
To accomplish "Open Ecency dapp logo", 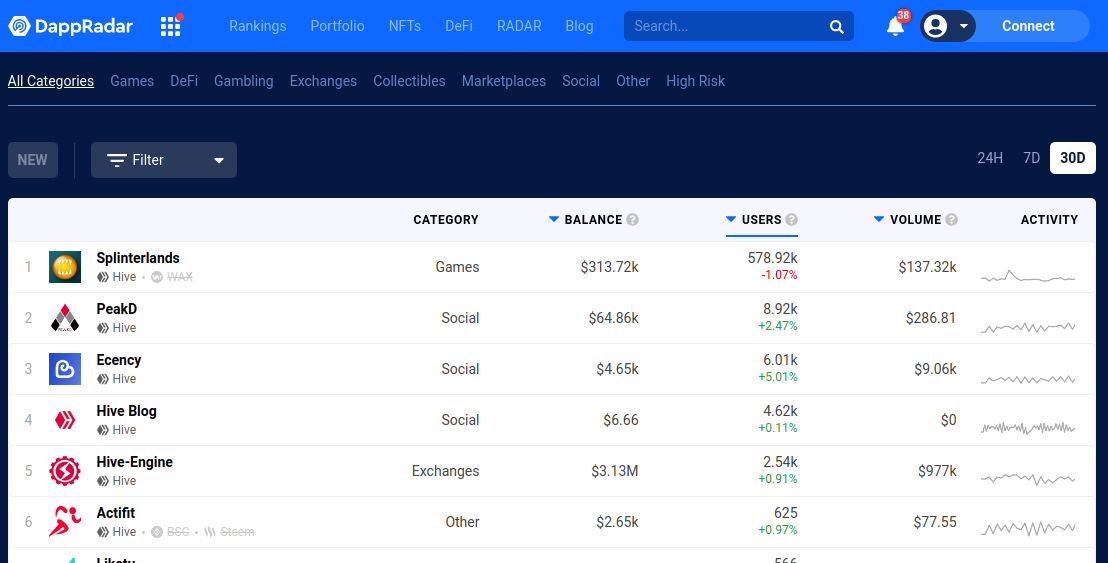I will click(x=65, y=369).
